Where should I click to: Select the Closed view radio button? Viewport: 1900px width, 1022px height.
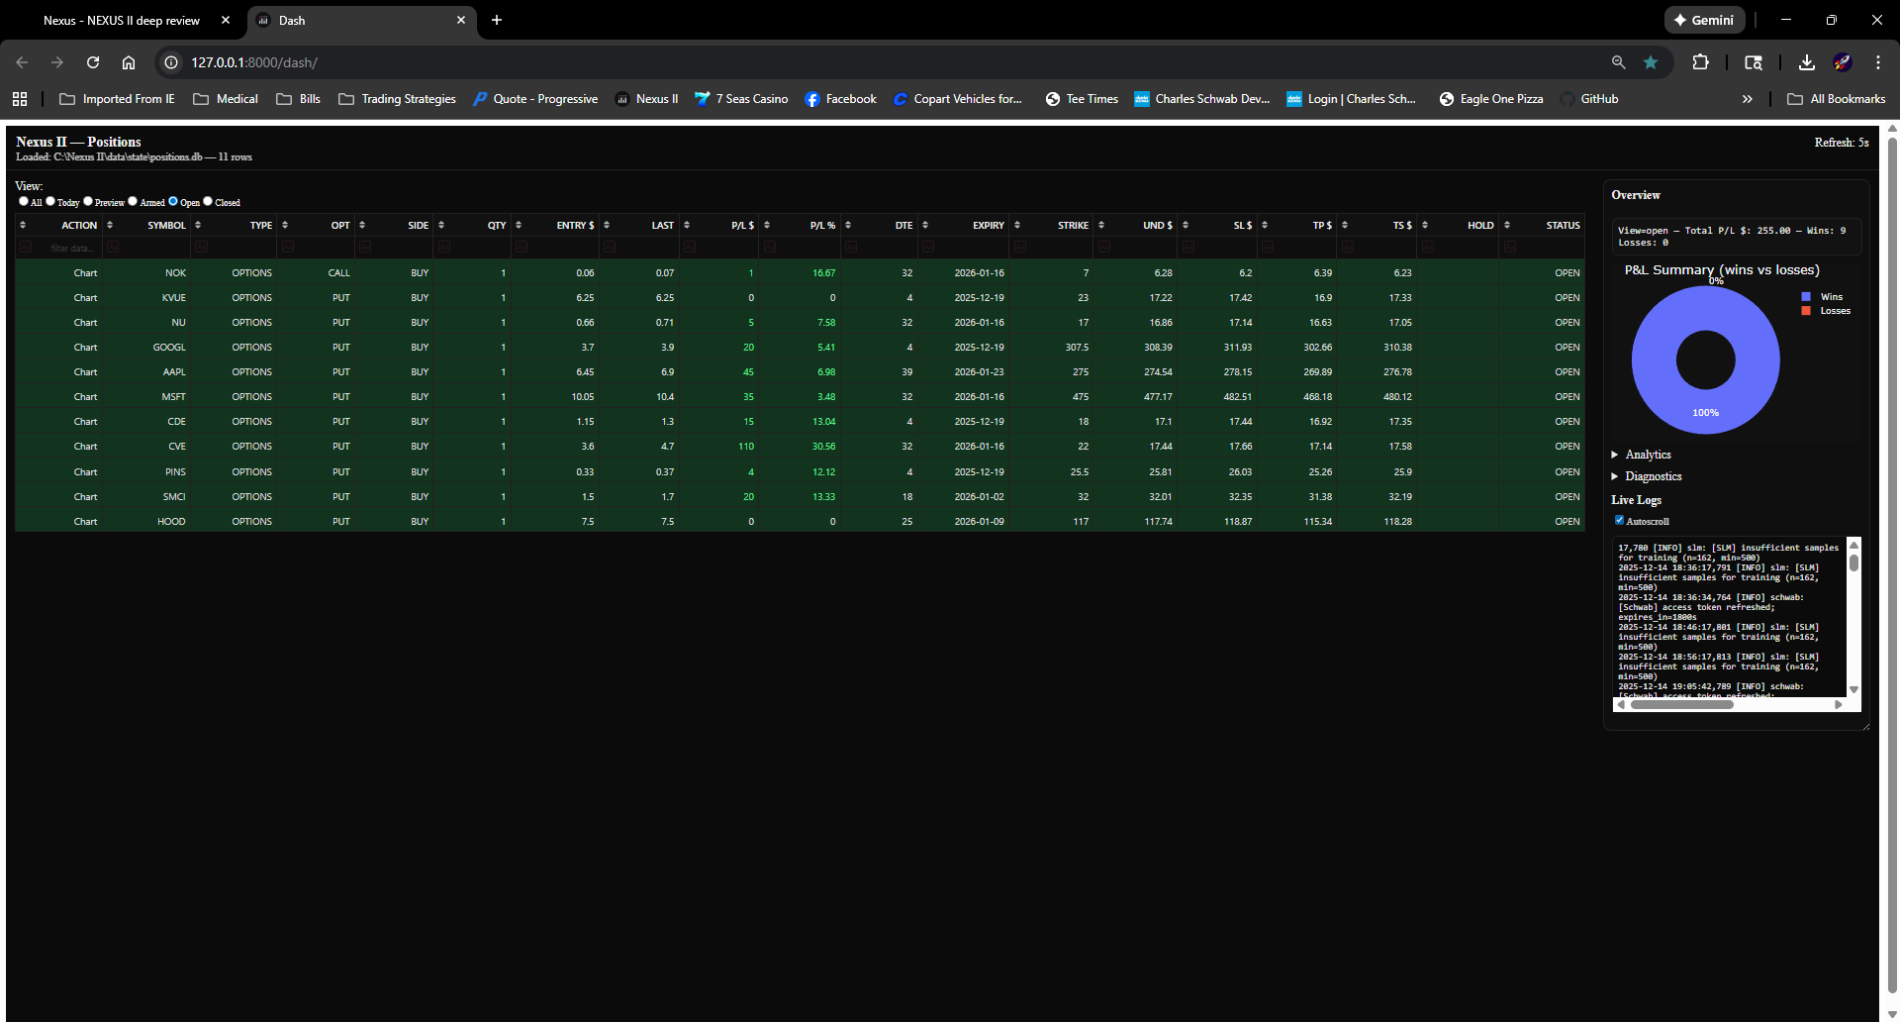pos(208,201)
